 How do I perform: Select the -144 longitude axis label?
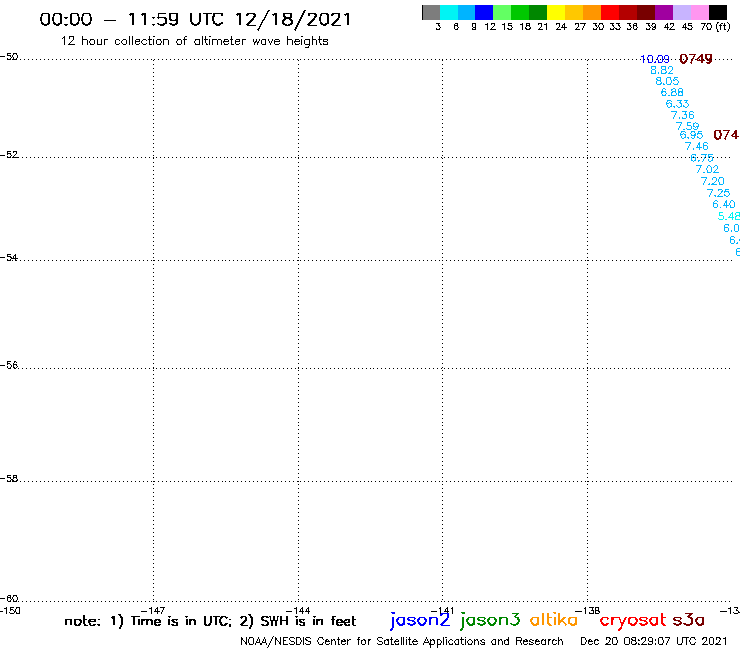point(298,611)
